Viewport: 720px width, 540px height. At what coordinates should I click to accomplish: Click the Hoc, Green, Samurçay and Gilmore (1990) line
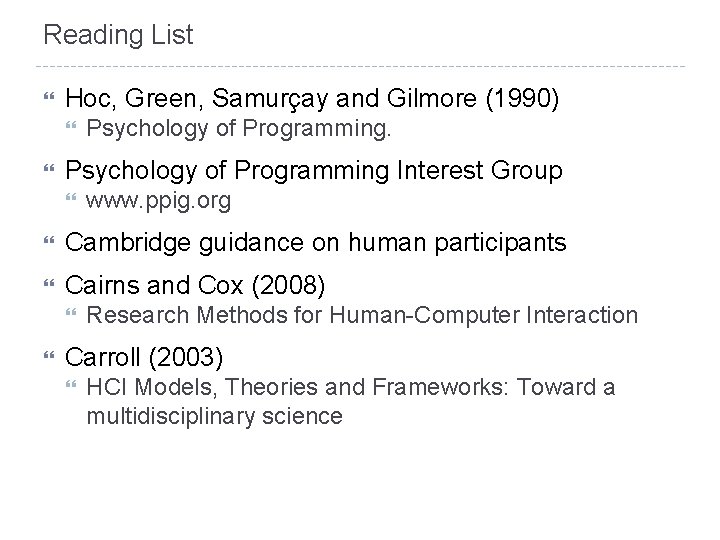click(310, 99)
